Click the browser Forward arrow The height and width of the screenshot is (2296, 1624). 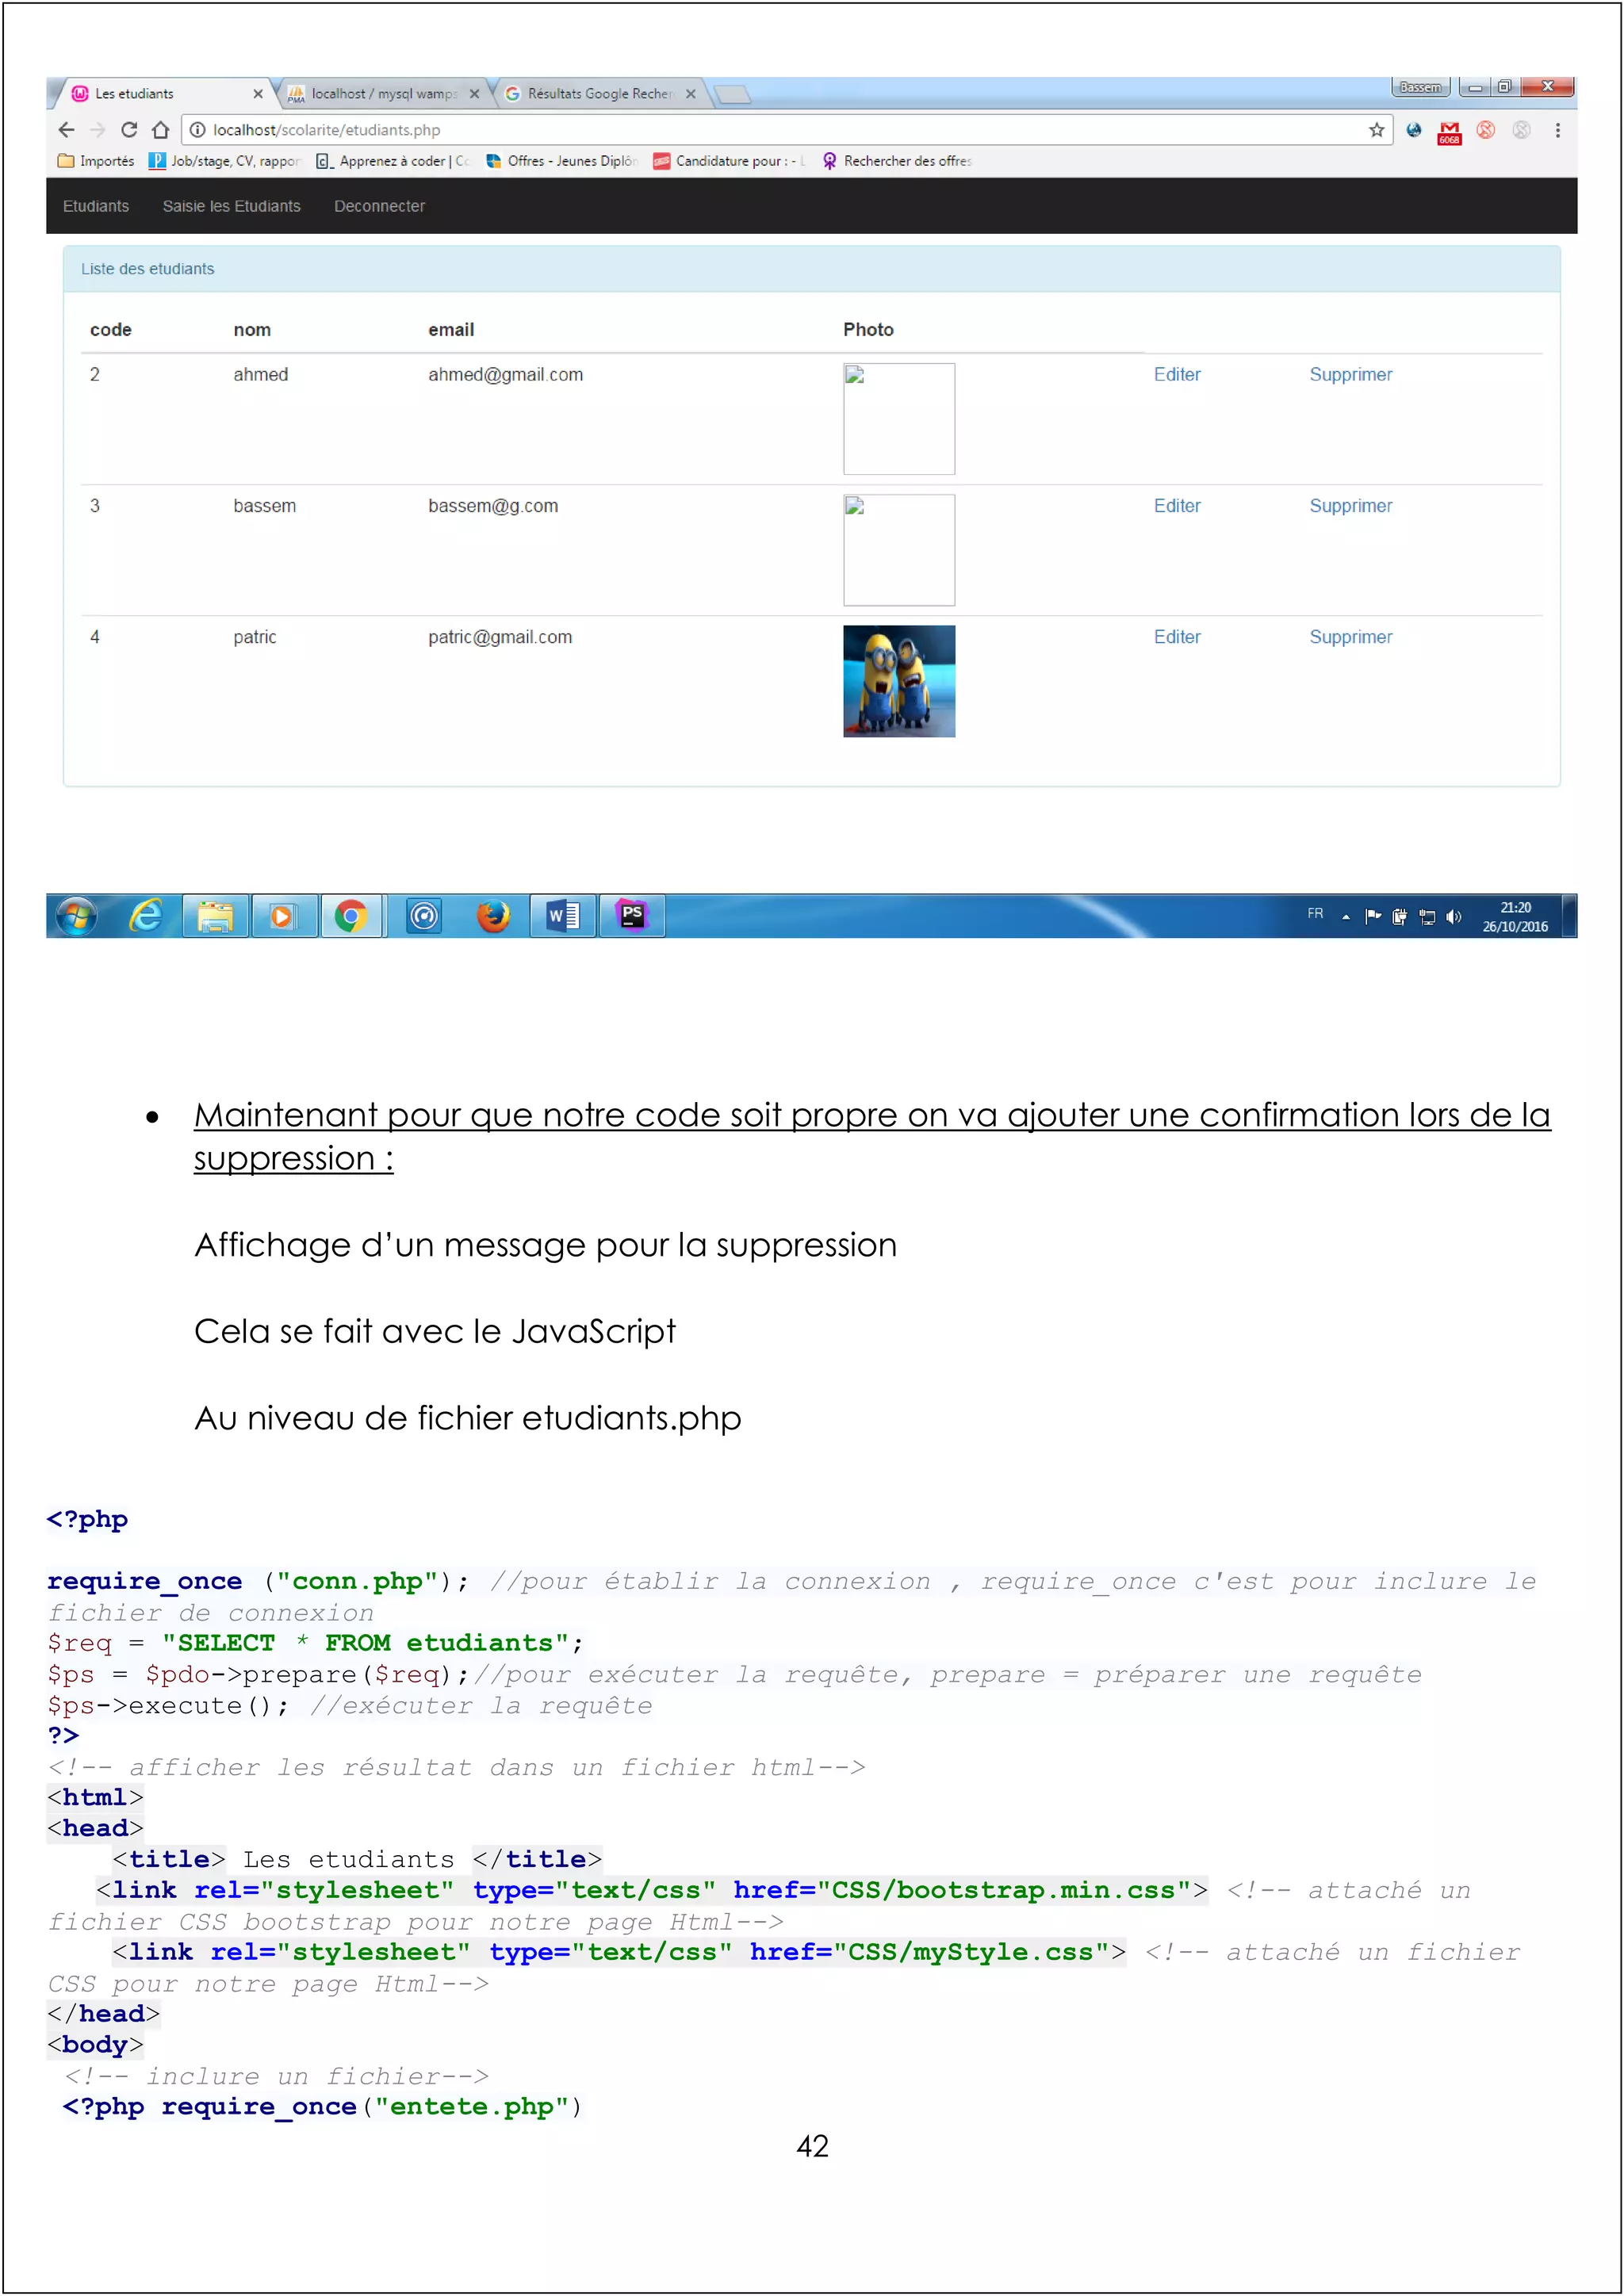(x=97, y=130)
